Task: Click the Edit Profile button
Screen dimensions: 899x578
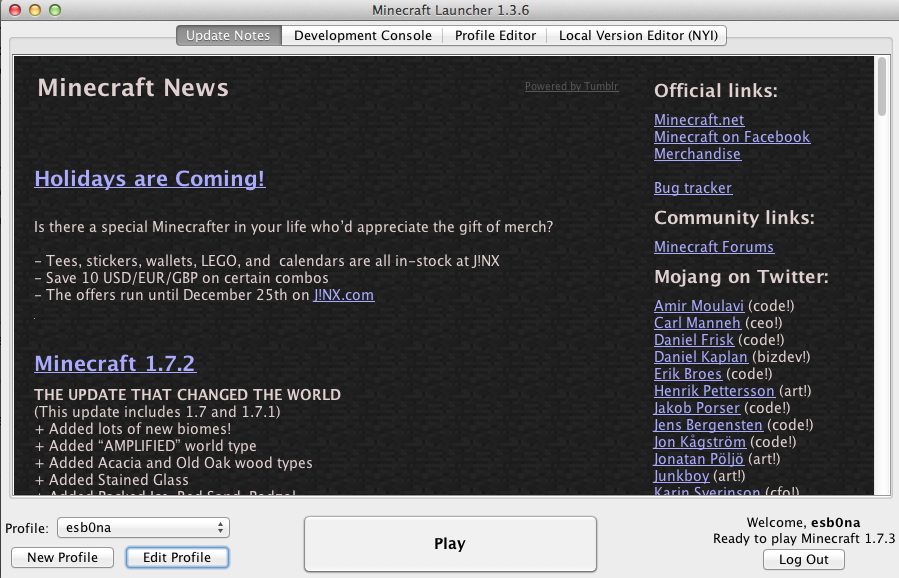Action: (177, 557)
